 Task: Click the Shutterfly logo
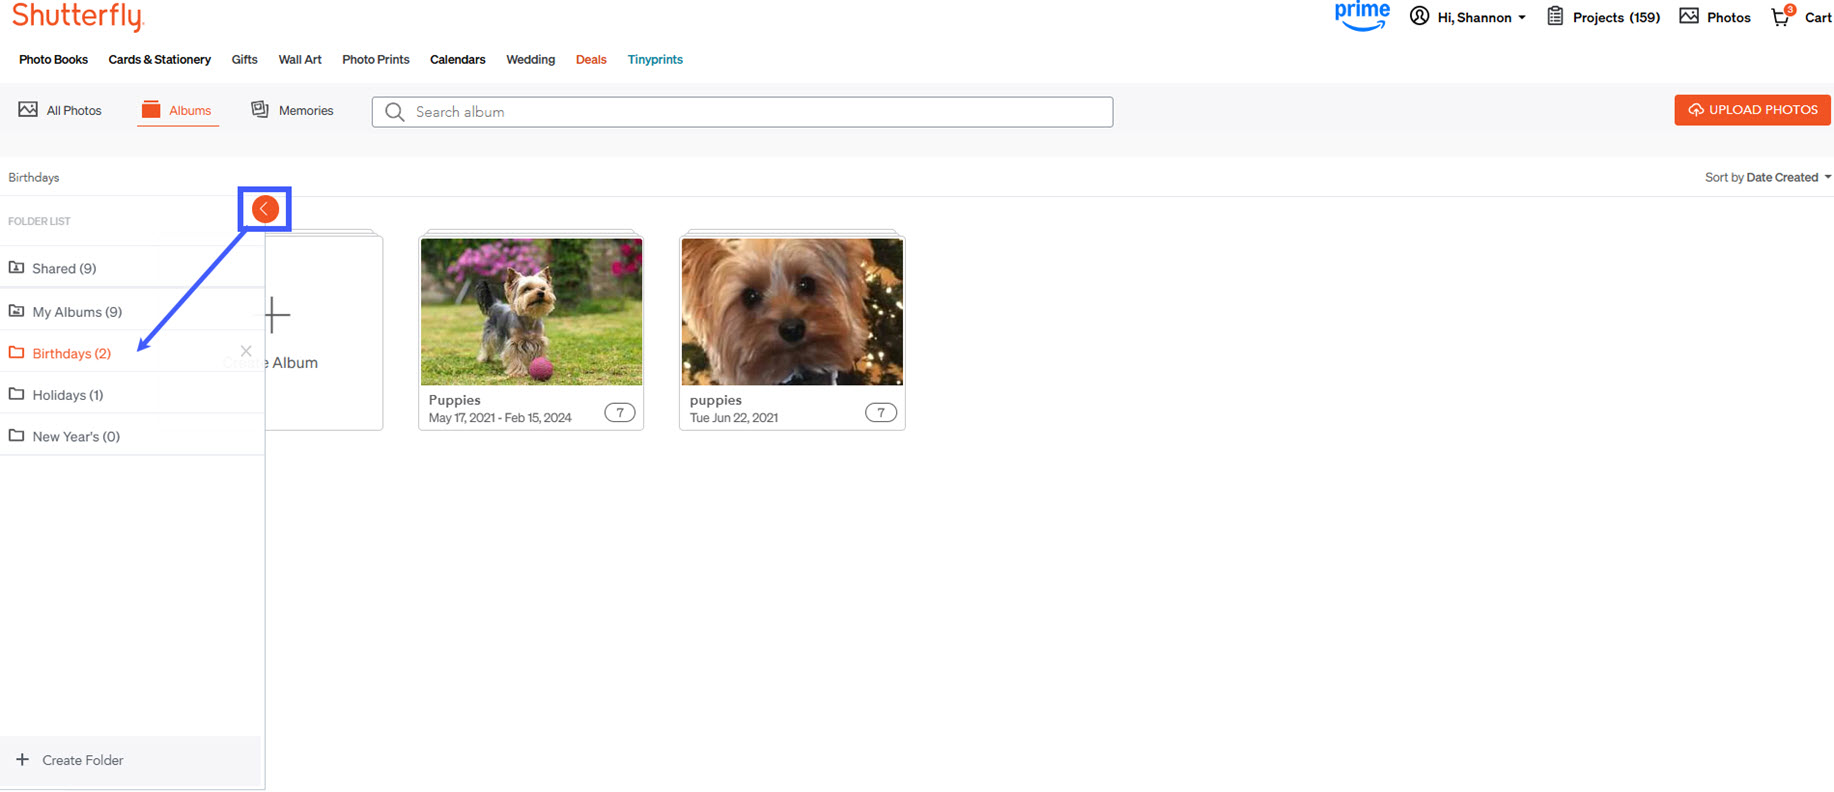[78, 16]
